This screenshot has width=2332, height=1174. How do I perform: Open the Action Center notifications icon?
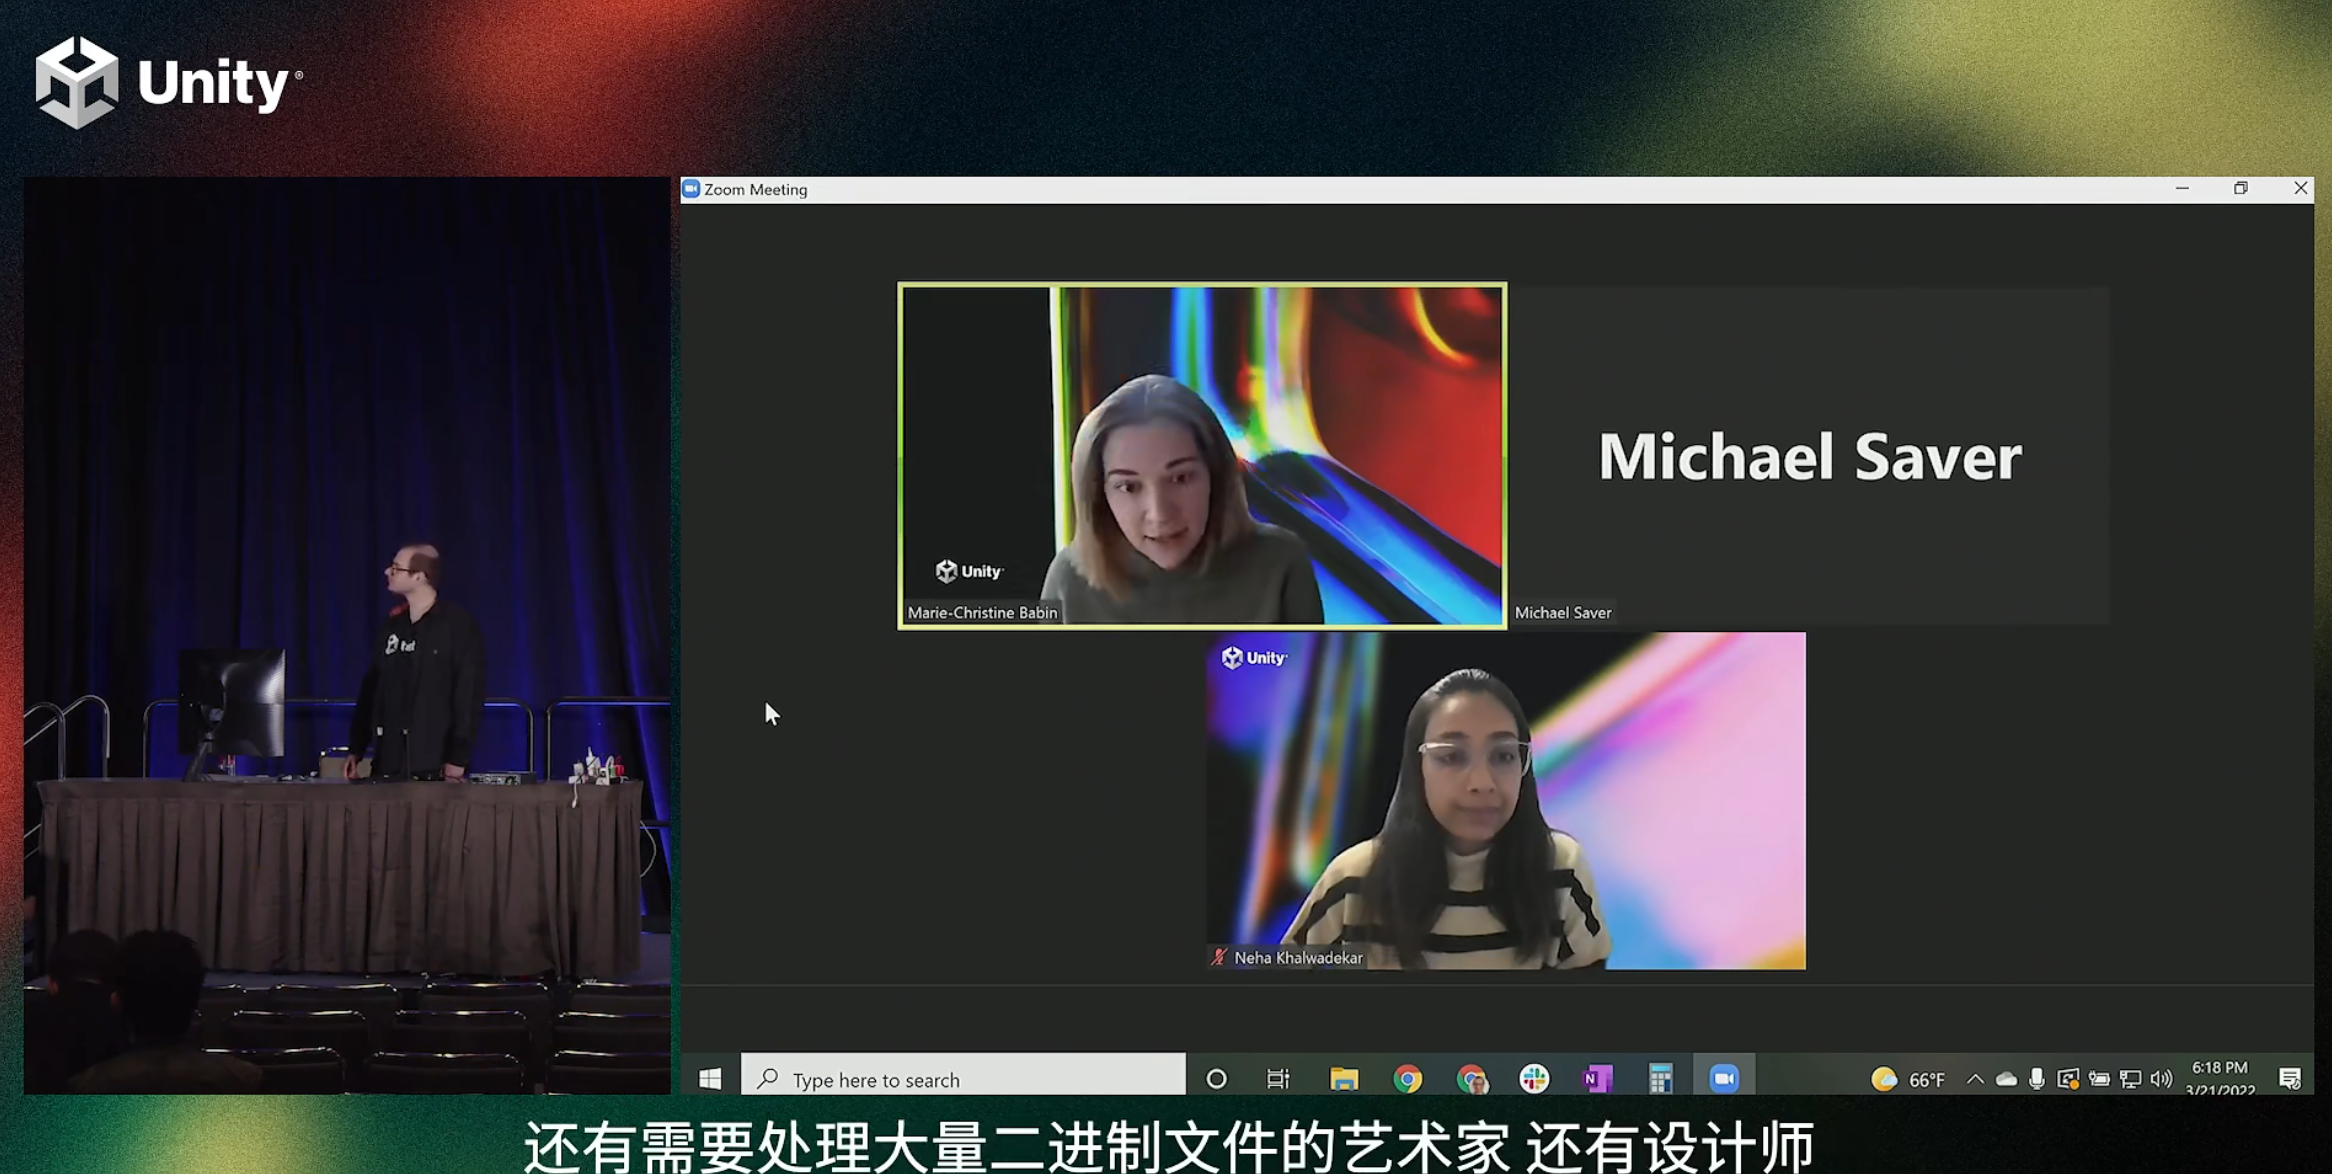2290,1078
